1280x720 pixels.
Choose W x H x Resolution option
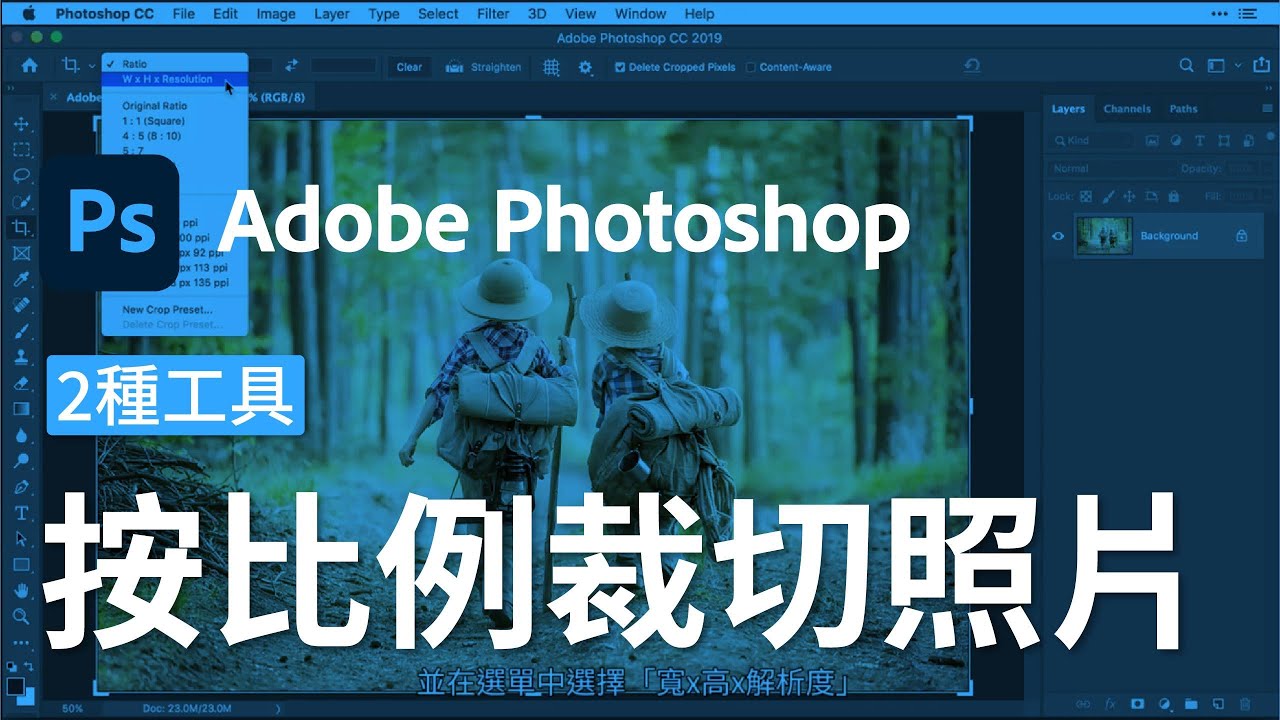point(173,79)
